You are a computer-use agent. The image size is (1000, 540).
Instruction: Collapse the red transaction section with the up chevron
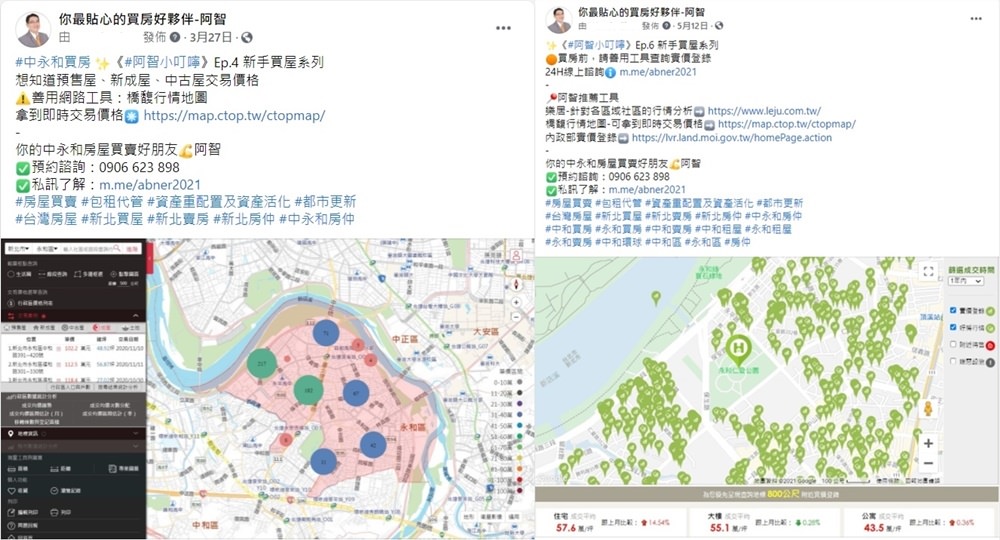coord(135,315)
